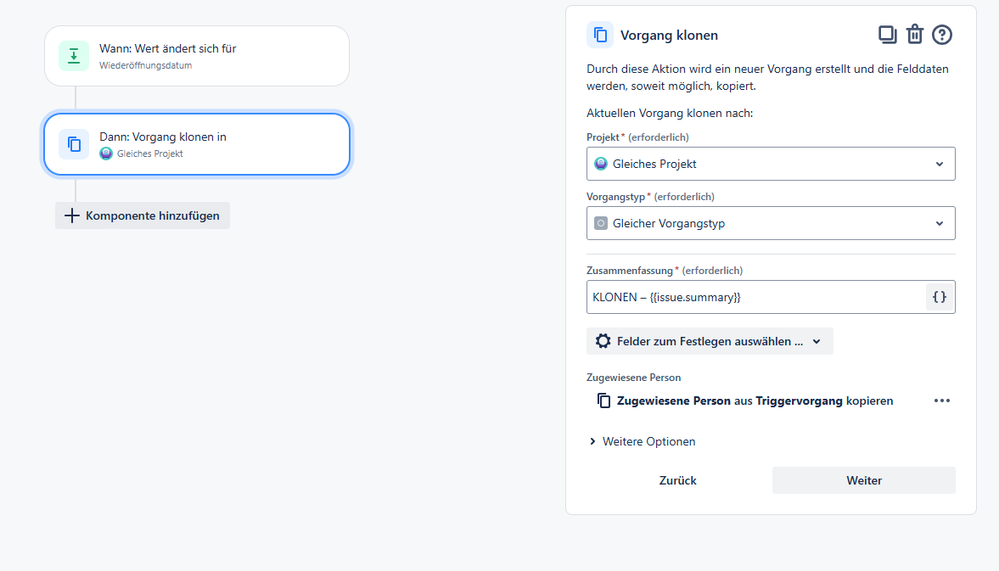Open help with the question mark icon
Image resolution: width=999 pixels, height=571 pixels.
coord(942,35)
